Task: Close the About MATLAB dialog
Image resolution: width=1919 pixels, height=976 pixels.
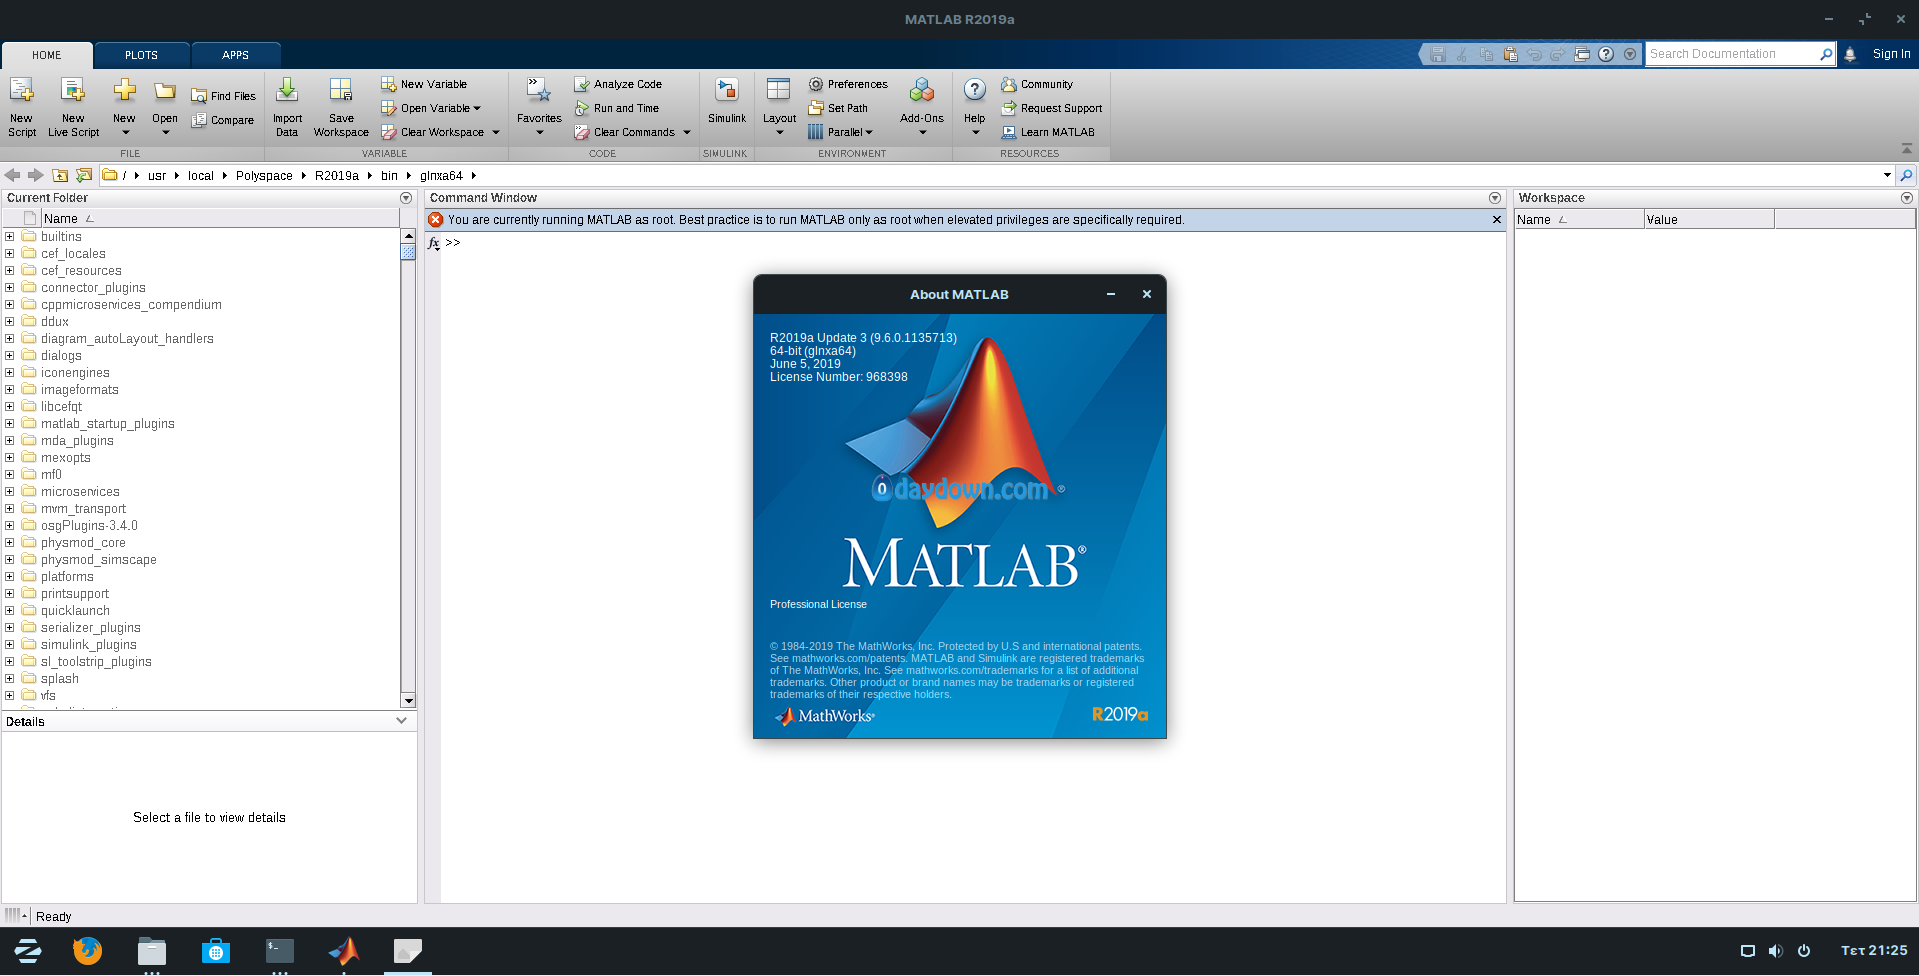Action: point(1147,294)
